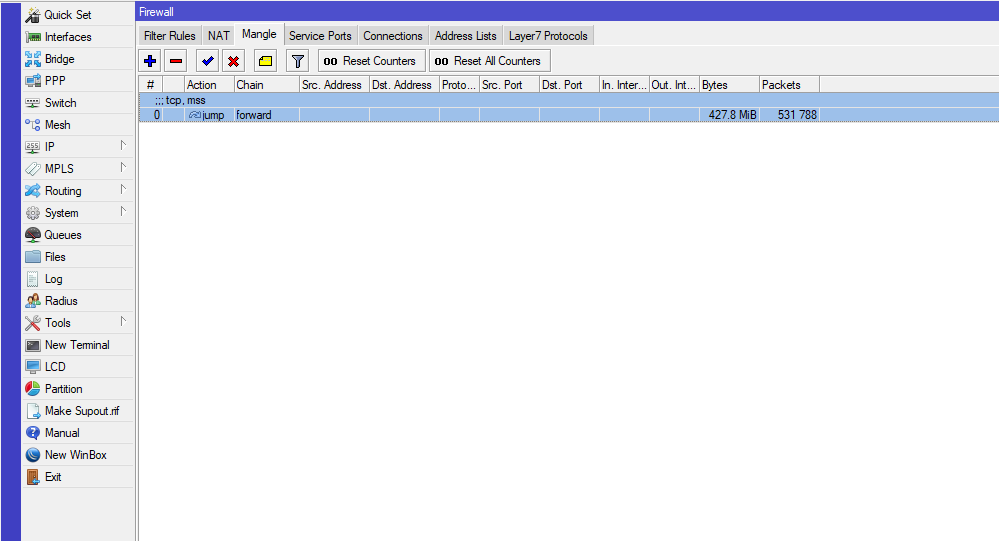Enable rule with the blue checkmark icon

pos(208,61)
